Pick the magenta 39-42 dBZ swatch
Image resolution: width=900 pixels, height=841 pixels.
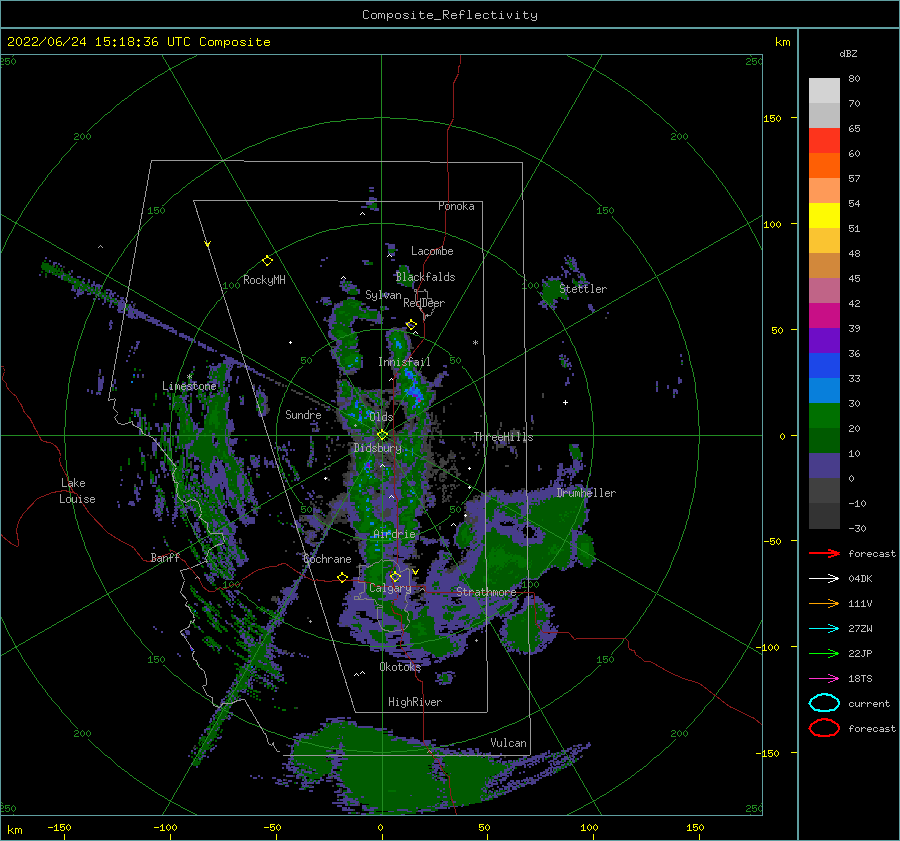tap(824, 316)
